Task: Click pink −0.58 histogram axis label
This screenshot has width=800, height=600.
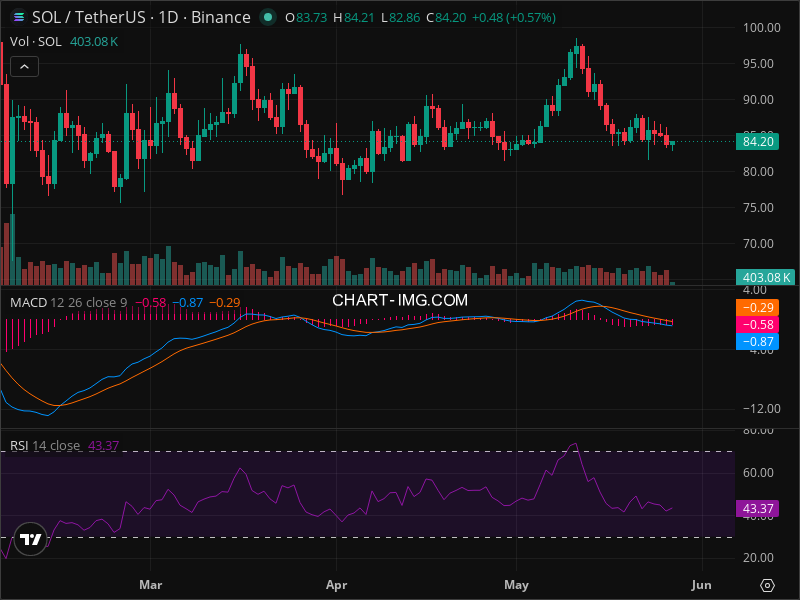Action: 757,324
